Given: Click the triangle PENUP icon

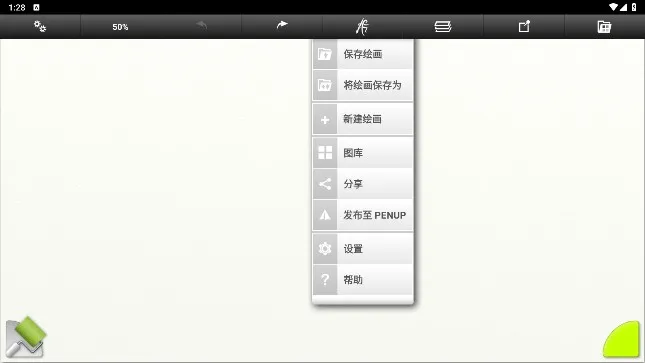Looking at the screenshot, I should tap(325, 215).
